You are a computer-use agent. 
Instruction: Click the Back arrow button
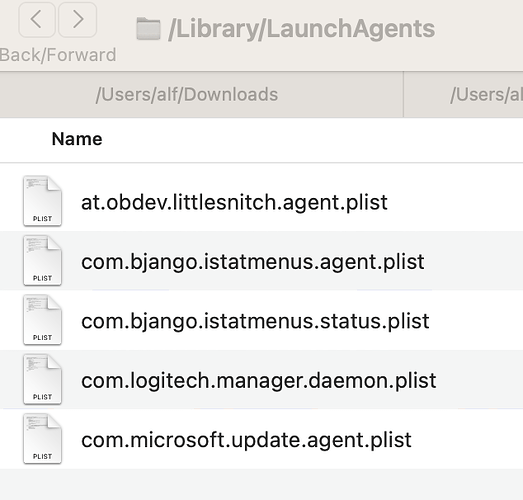(x=37, y=19)
